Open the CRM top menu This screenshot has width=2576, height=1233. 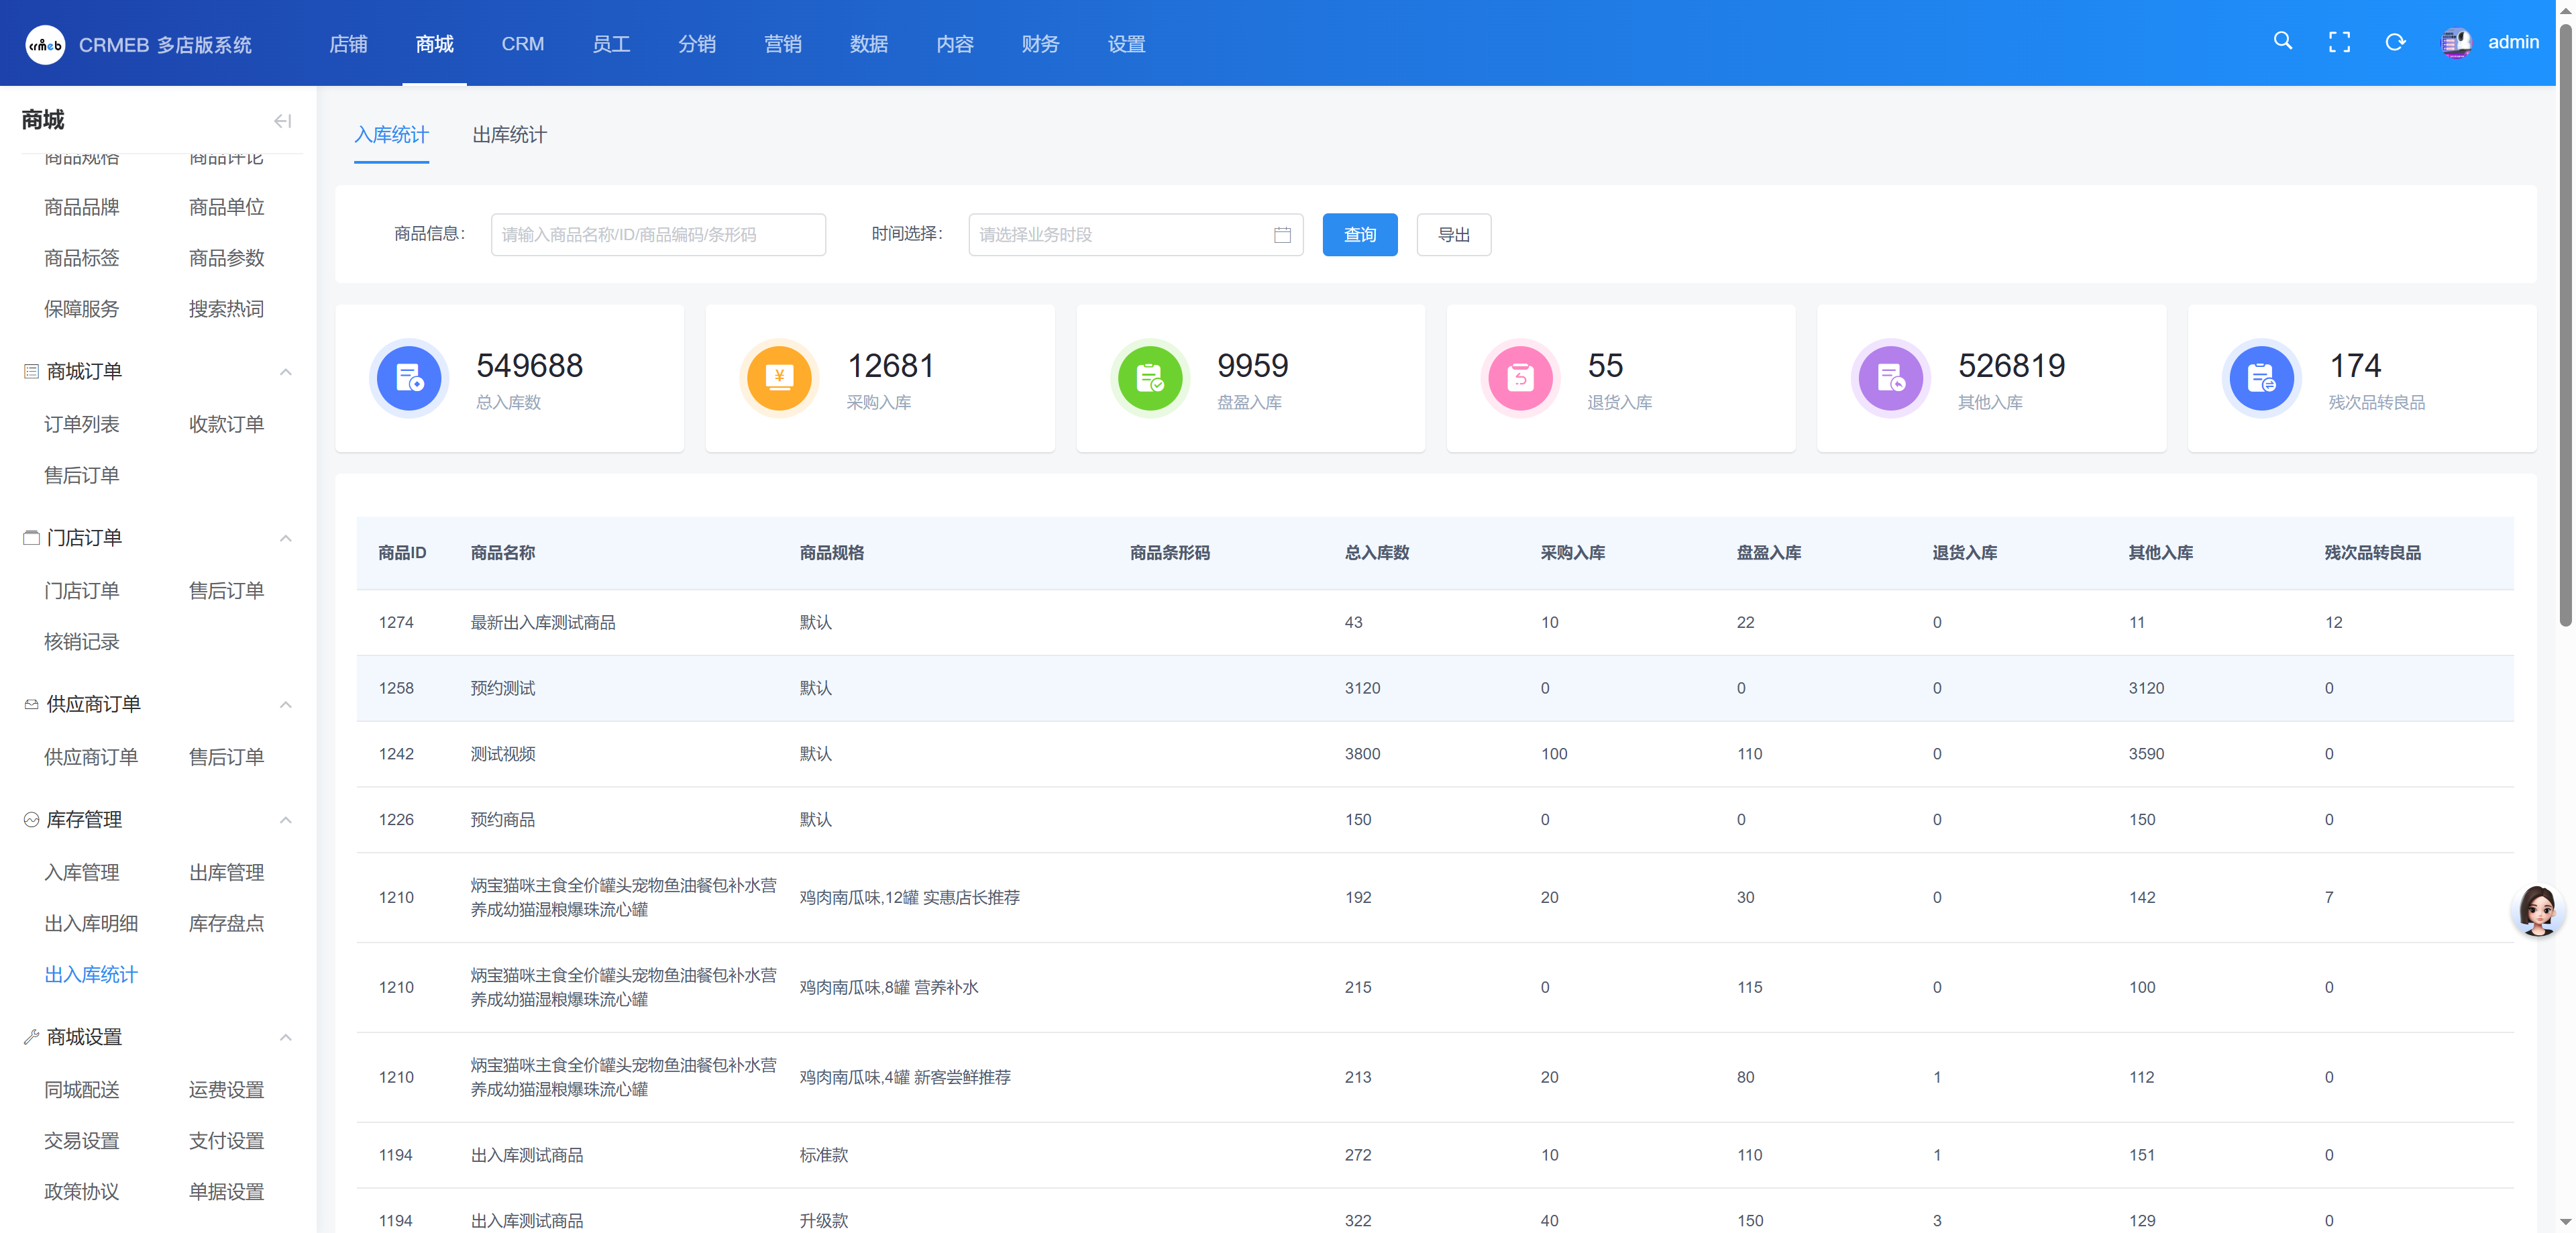tap(522, 44)
